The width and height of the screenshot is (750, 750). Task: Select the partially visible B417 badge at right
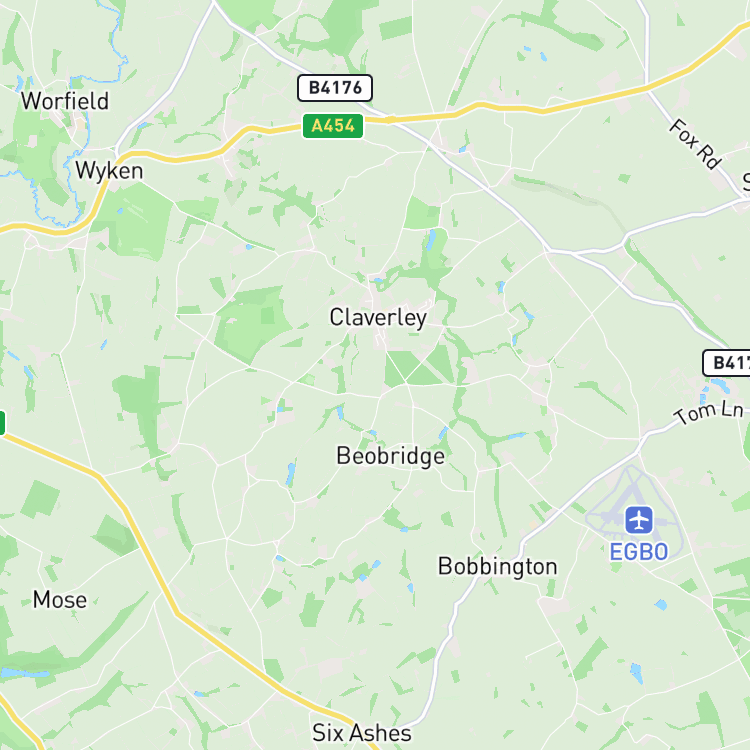[727, 363]
